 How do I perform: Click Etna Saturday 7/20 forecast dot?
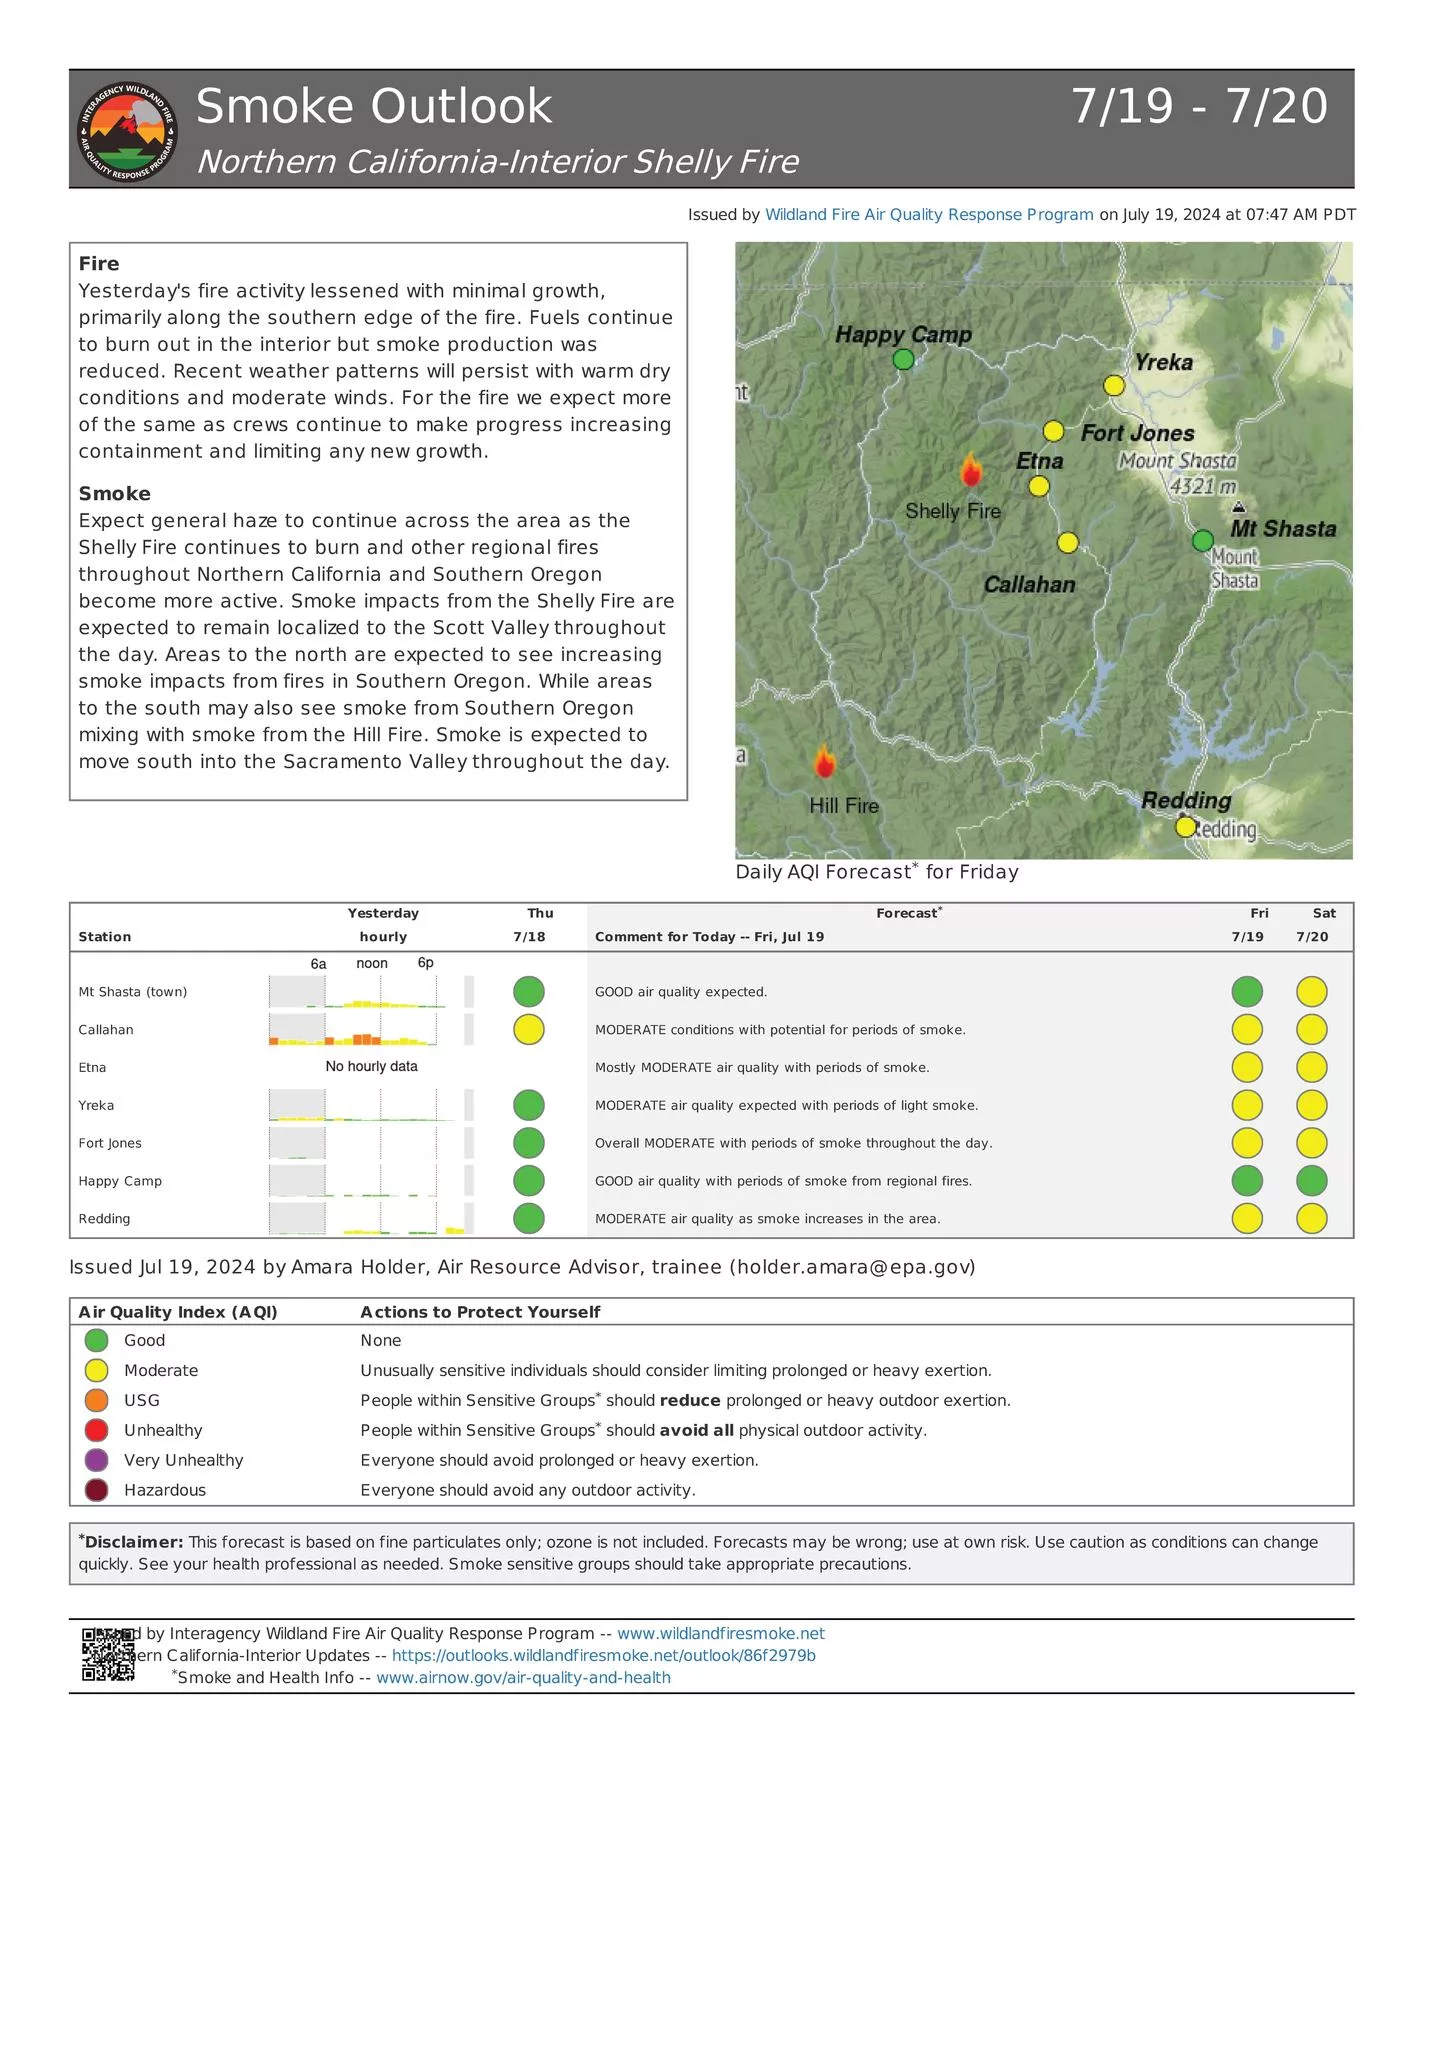point(1312,1067)
